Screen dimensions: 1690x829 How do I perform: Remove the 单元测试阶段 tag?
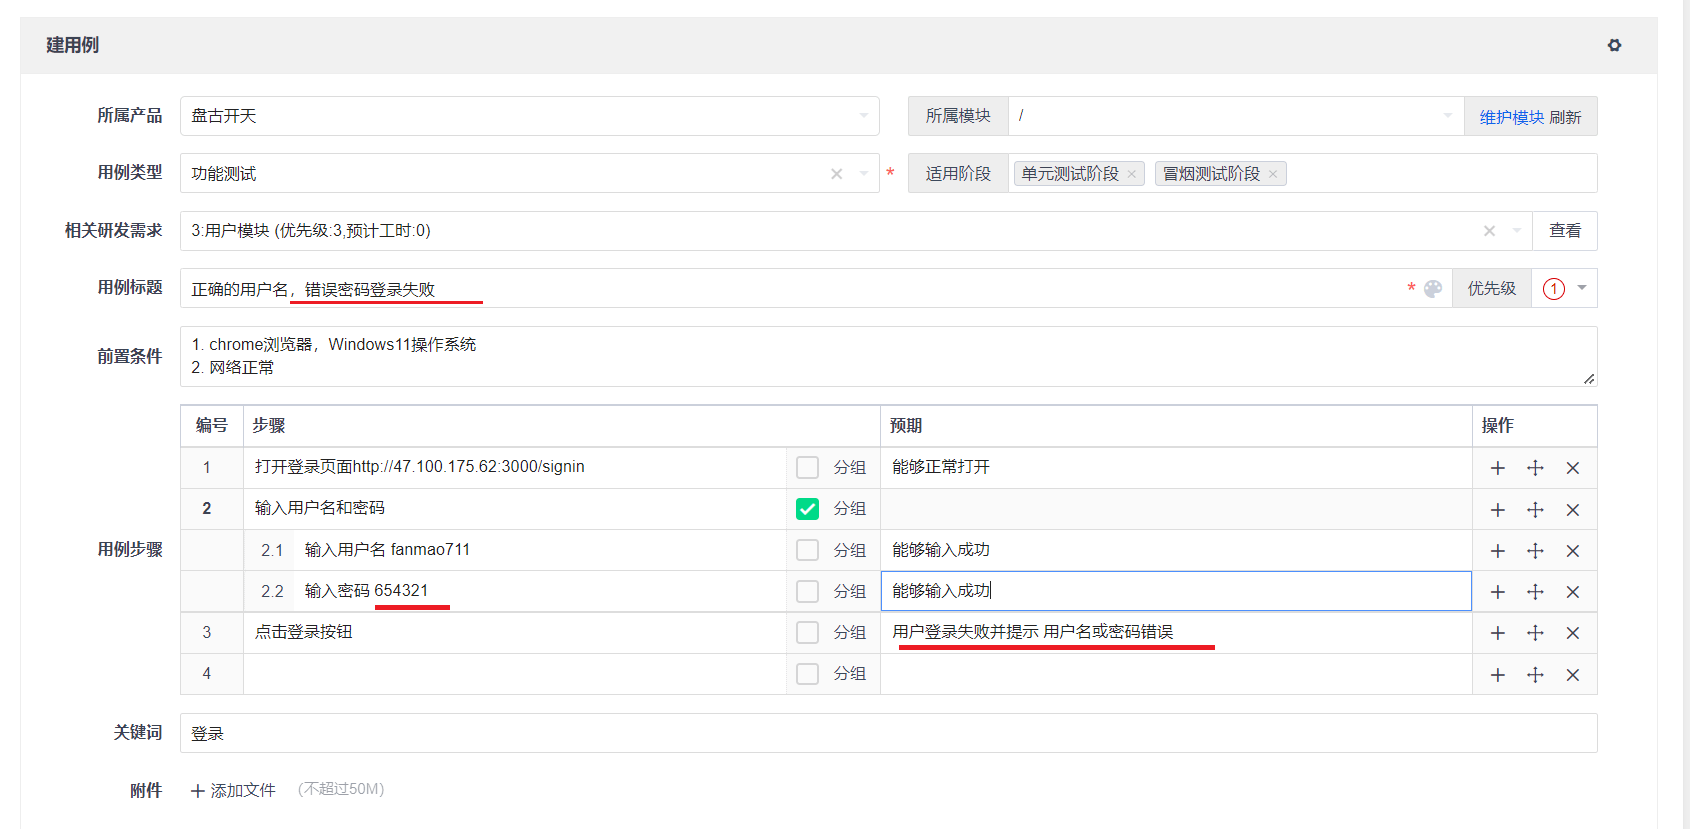pyautogui.click(x=1132, y=174)
